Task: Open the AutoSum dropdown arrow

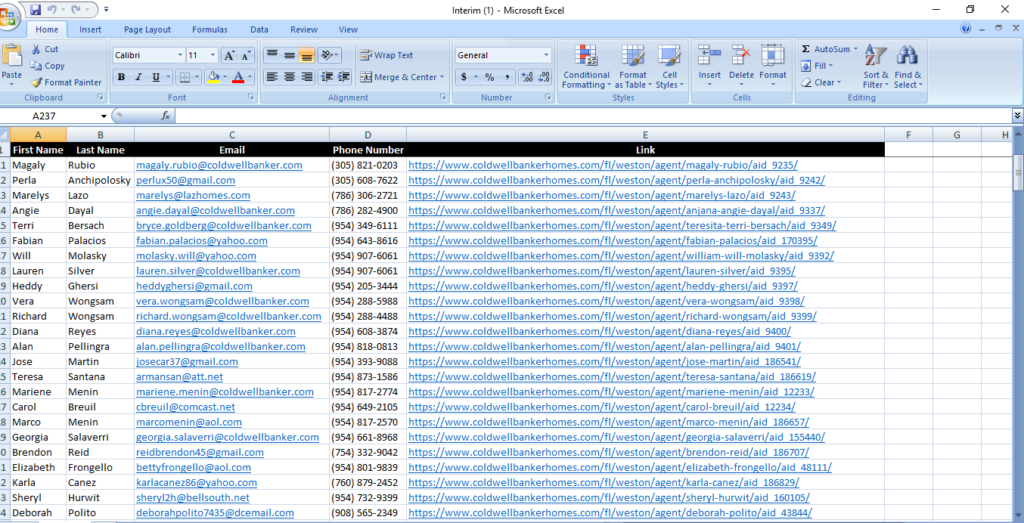Action: pos(856,49)
